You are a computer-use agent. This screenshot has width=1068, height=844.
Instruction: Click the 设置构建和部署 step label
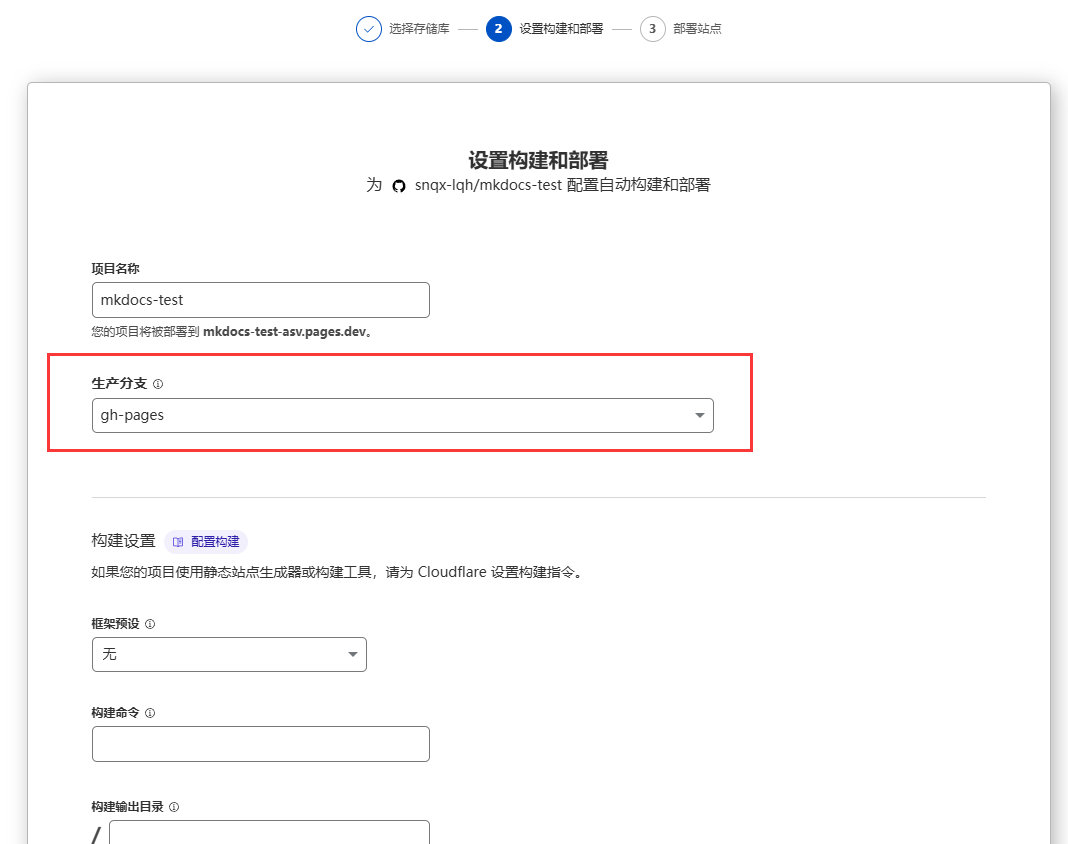(x=561, y=29)
